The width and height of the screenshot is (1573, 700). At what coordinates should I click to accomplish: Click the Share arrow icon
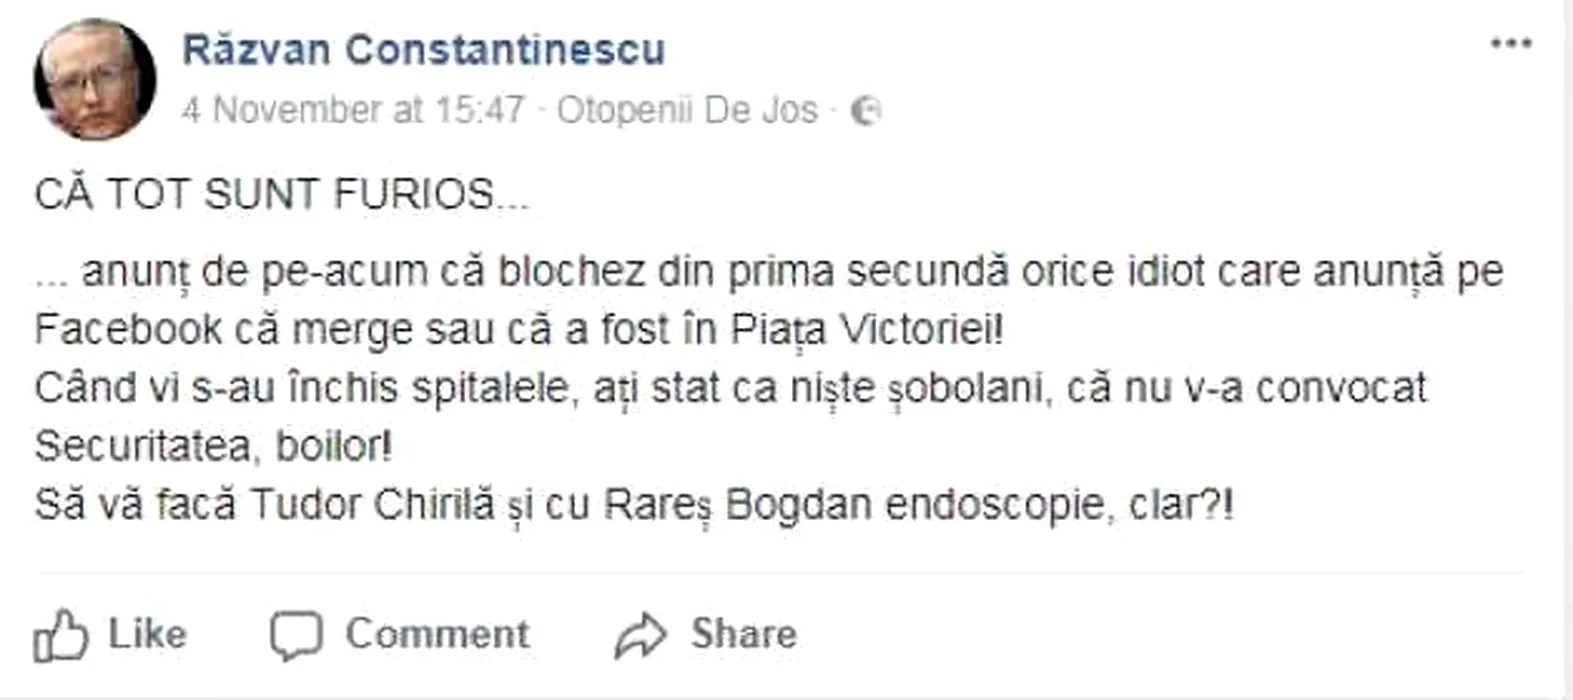tap(640, 636)
